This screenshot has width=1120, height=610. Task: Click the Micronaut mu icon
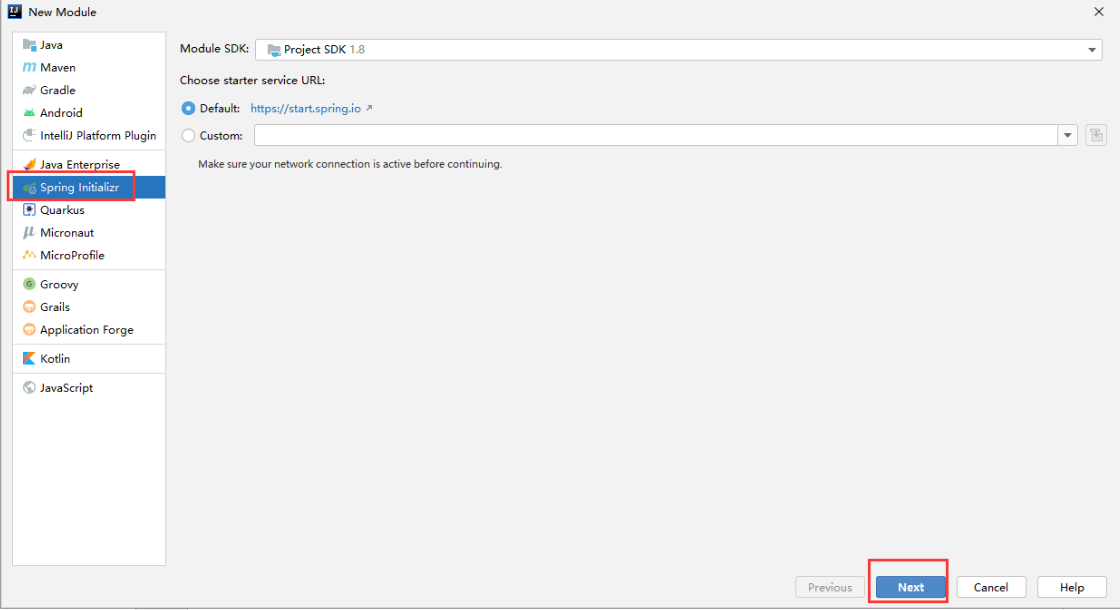click(29, 233)
